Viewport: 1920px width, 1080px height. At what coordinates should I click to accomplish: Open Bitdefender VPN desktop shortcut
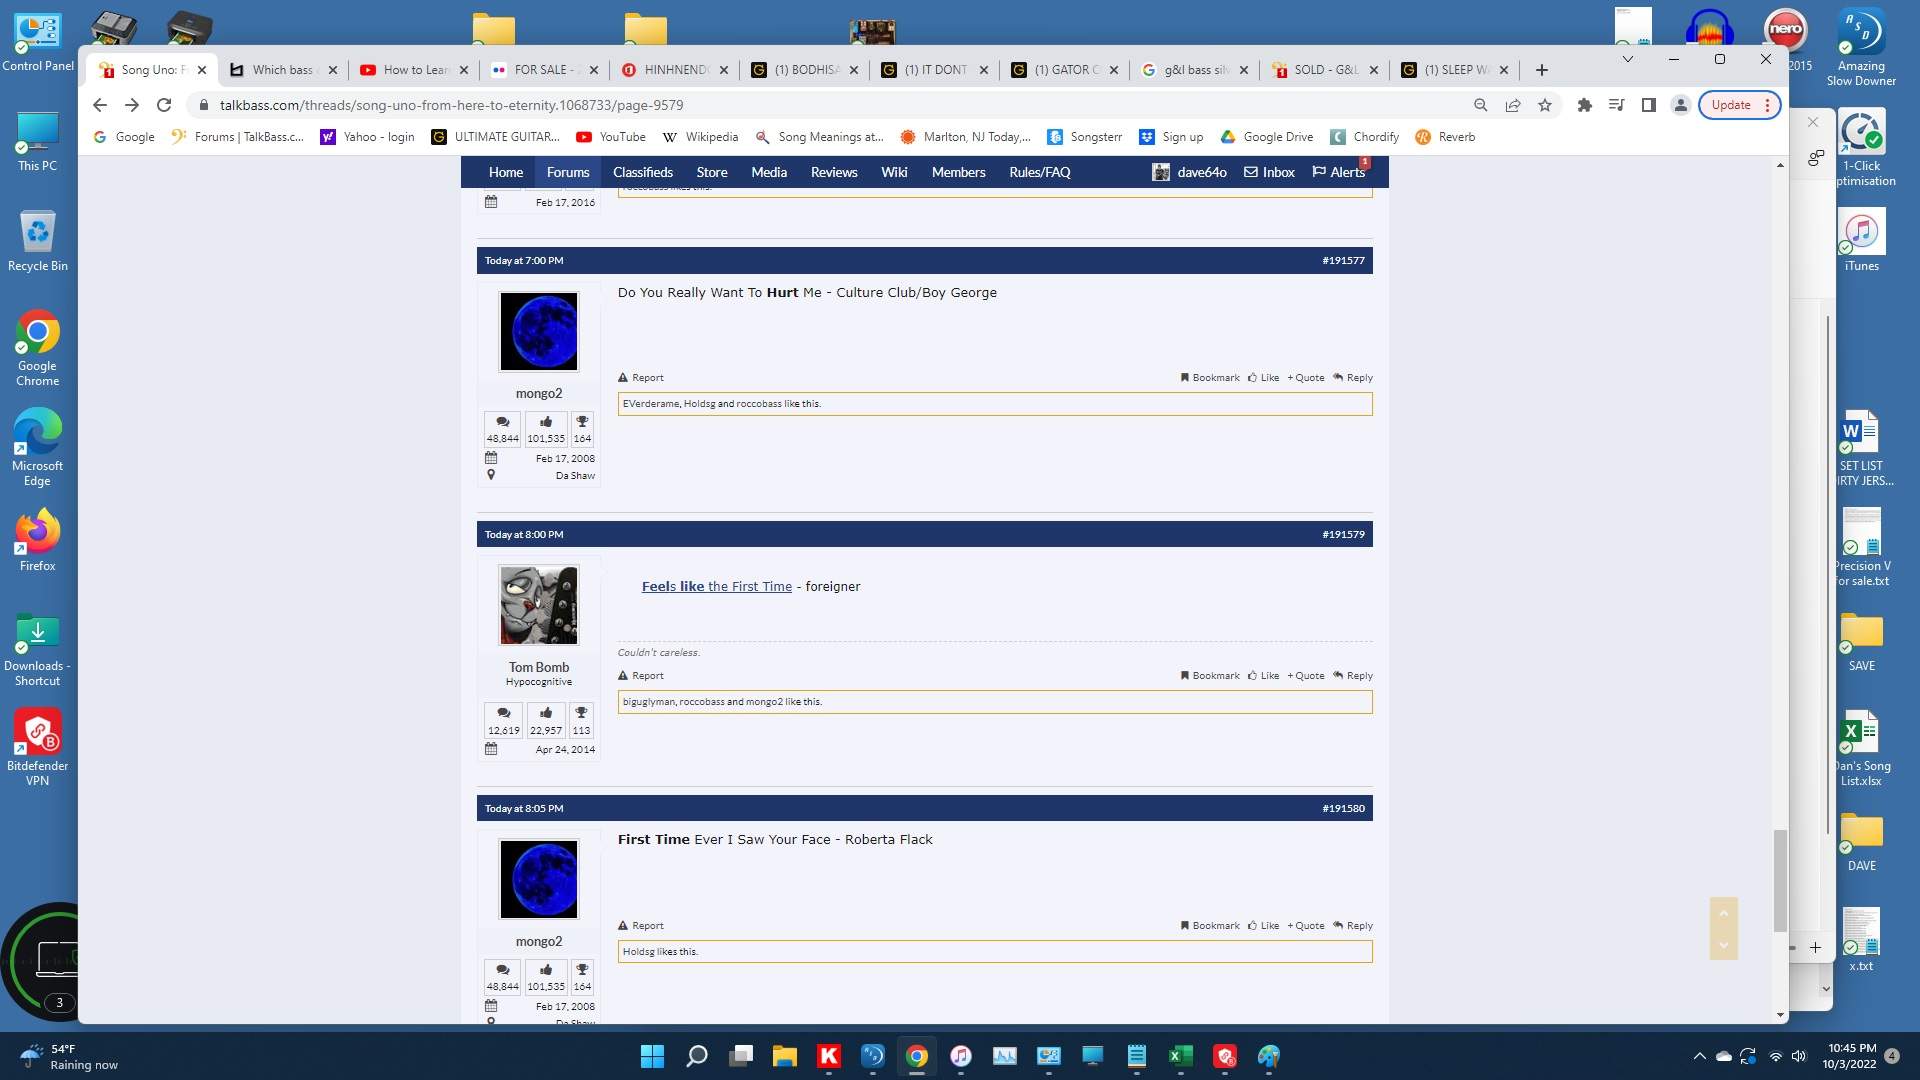point(38,747)
